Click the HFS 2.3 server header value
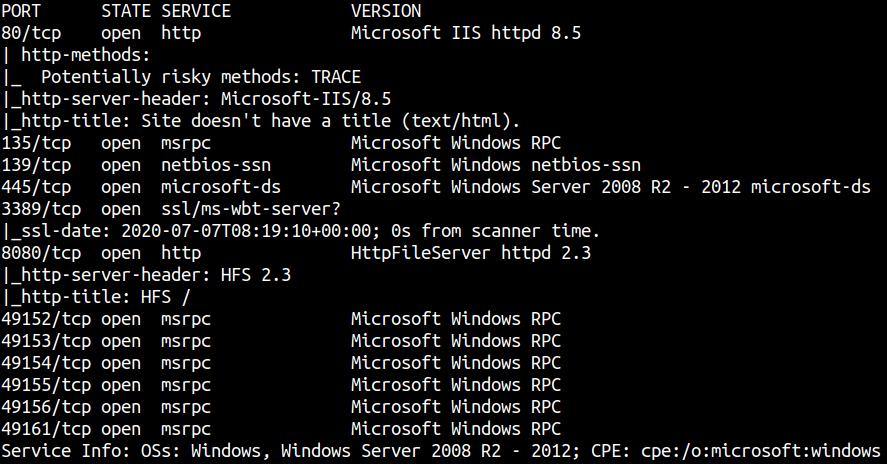The image size is (887, 464). click(256, 276)
